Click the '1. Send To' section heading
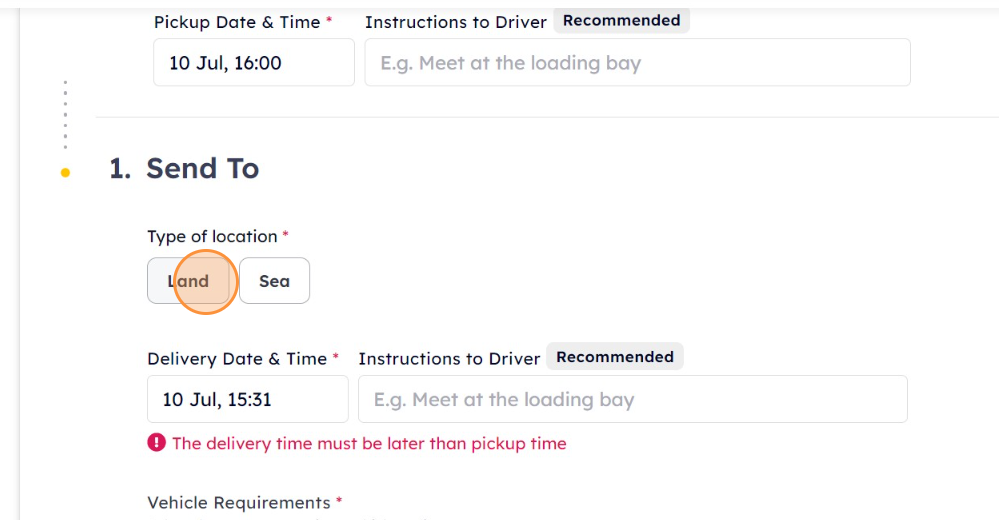The width and height of the screenshot is (999, 520). [x=184, y=168]
